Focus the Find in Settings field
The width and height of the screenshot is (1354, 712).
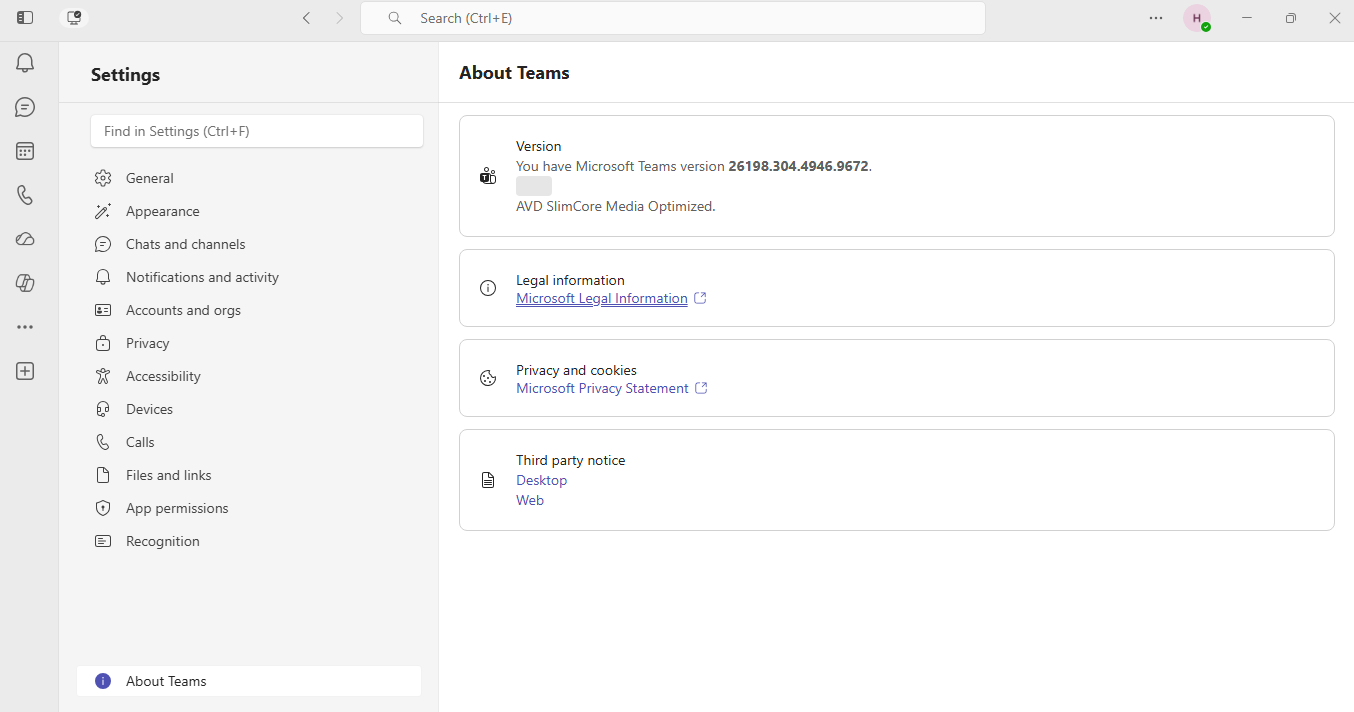coord(257,131)
